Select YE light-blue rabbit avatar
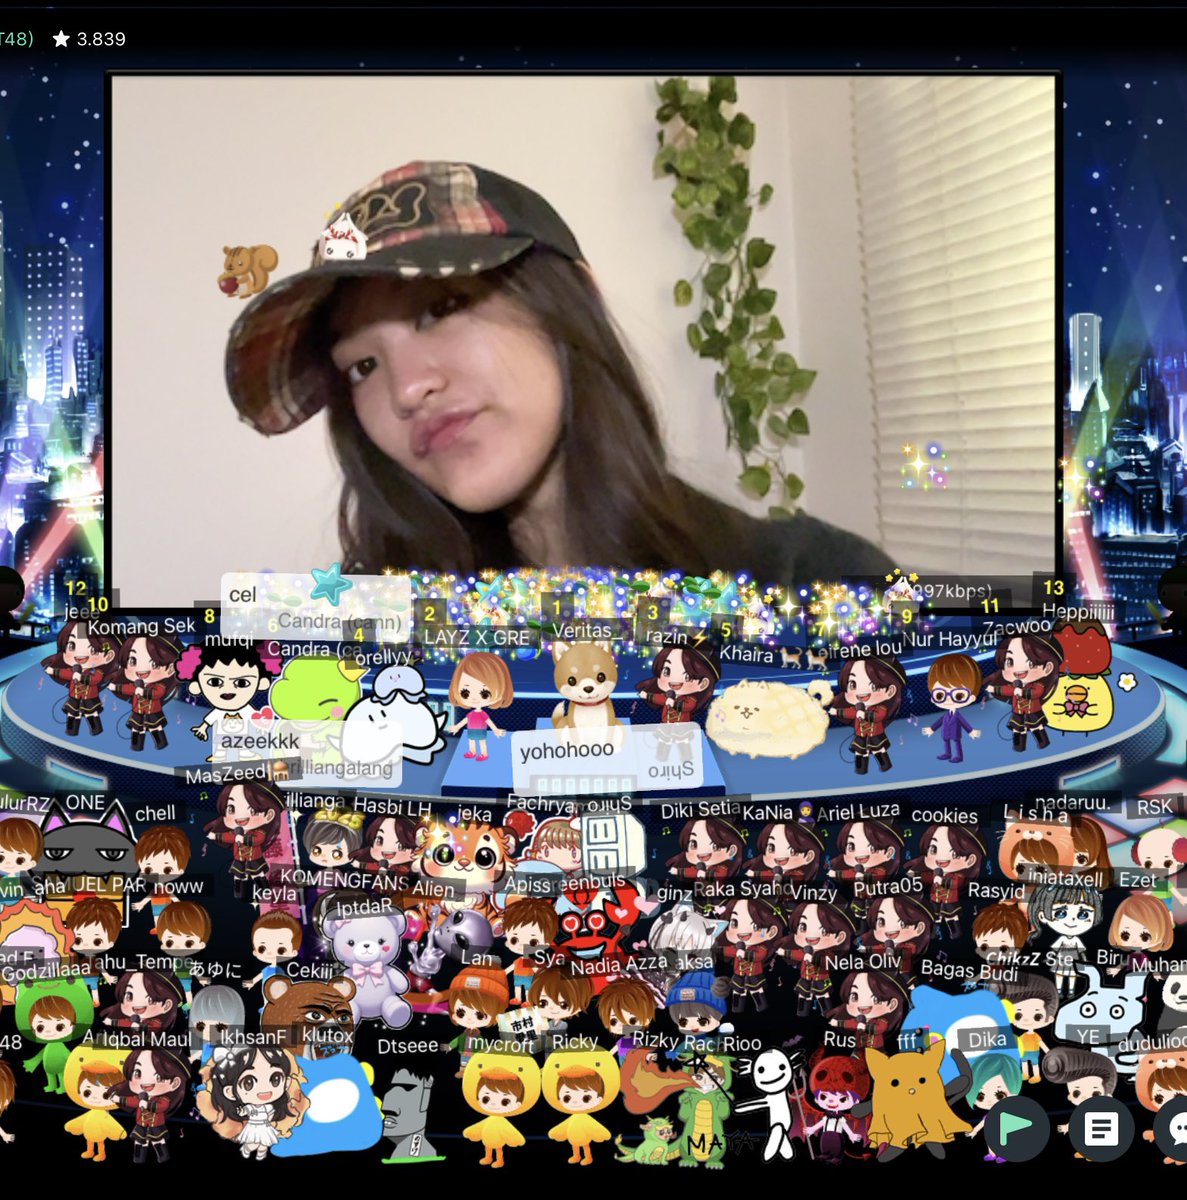 coord(1098,1004)
